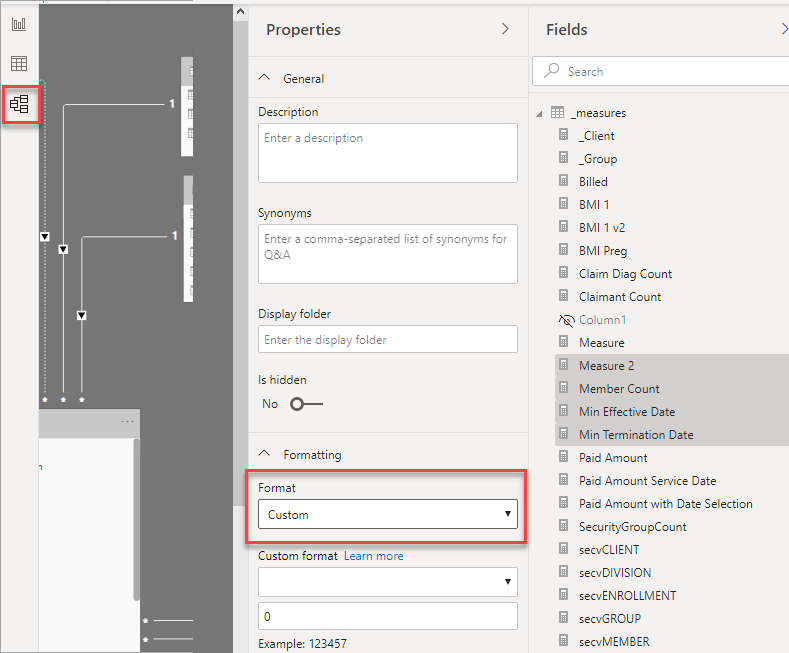Image resolution: width=789 pixels, height=653 pixels.
Task: Click the calculator icon beside _Client
Action: tap(564, 135)
